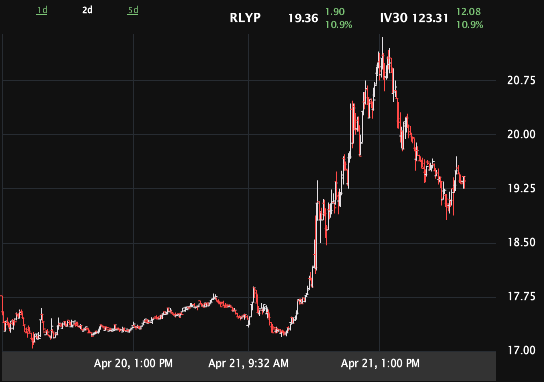The width and height of the screenshot is (544, 382).
Task: Switch chart to 1d range
Action: [x=42, y=10]
